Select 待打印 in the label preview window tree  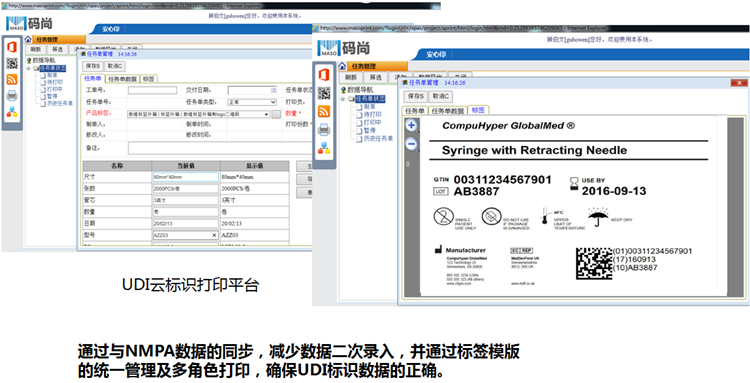point(373,115)
